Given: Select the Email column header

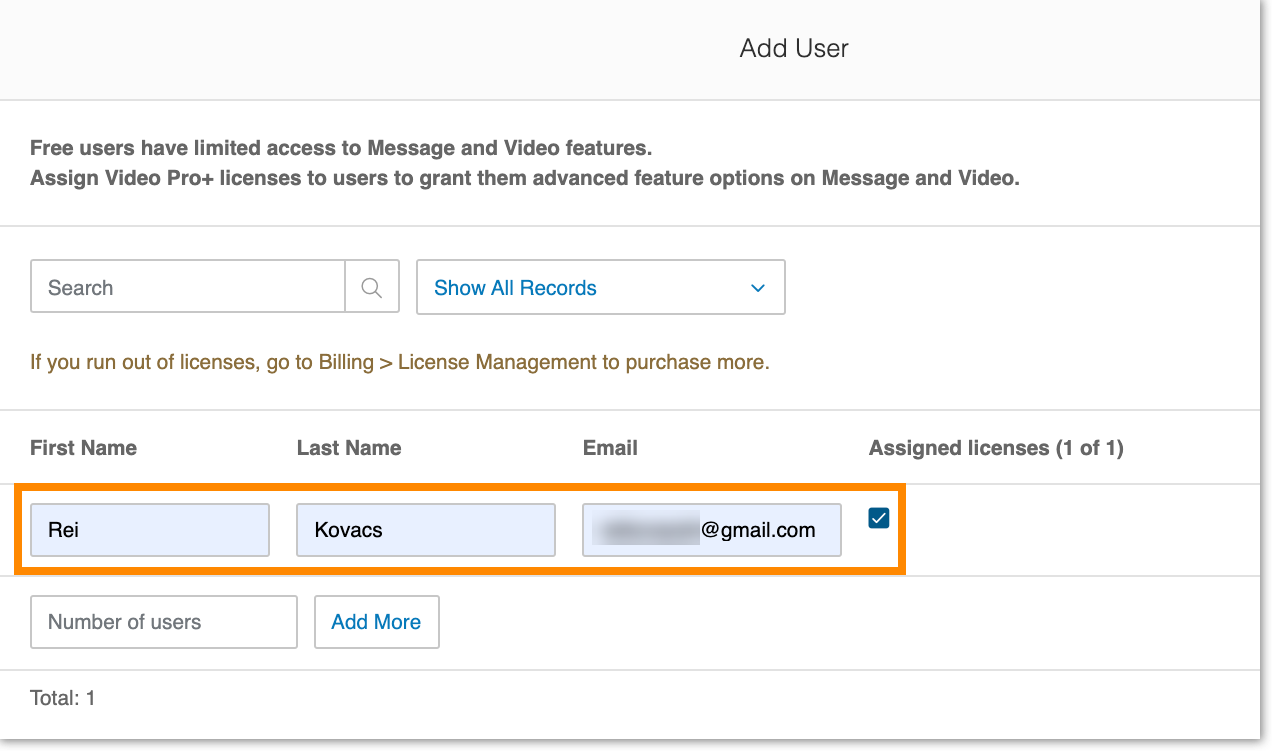Looking at the screenshot, I should pos(610,447).
